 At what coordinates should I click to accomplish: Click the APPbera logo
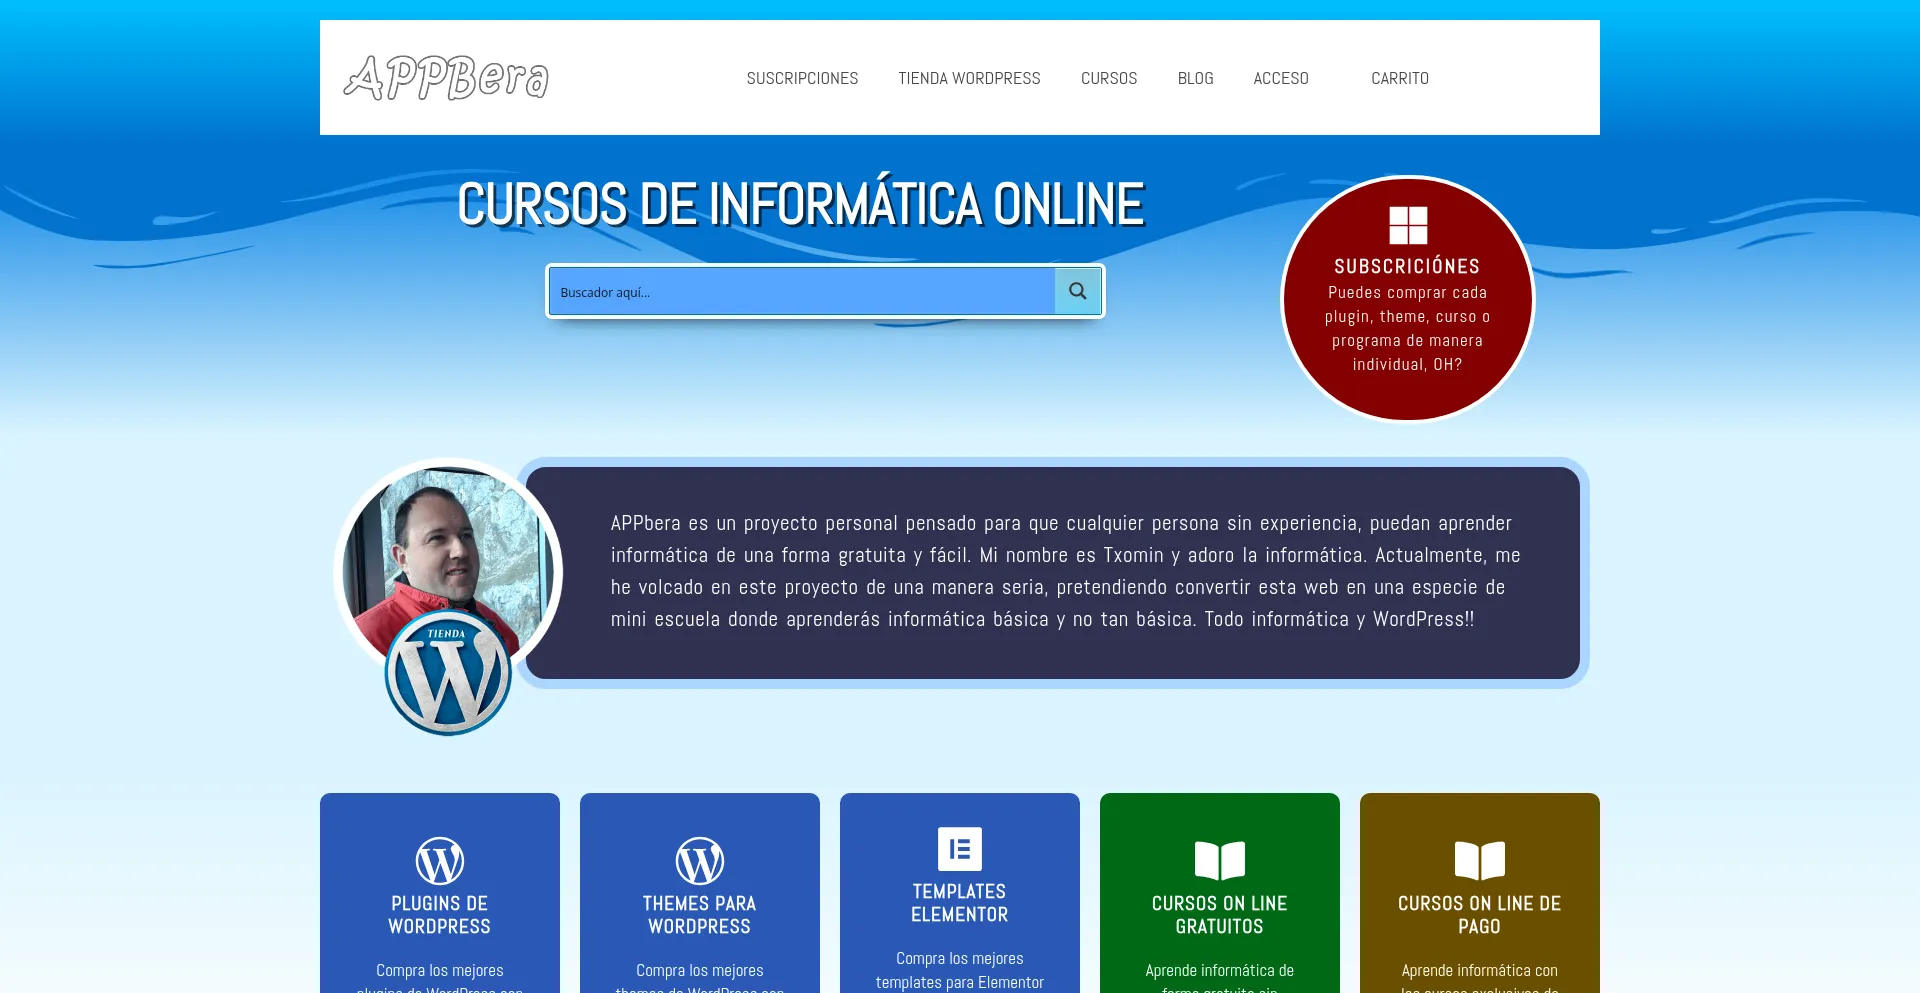(446, 77)
